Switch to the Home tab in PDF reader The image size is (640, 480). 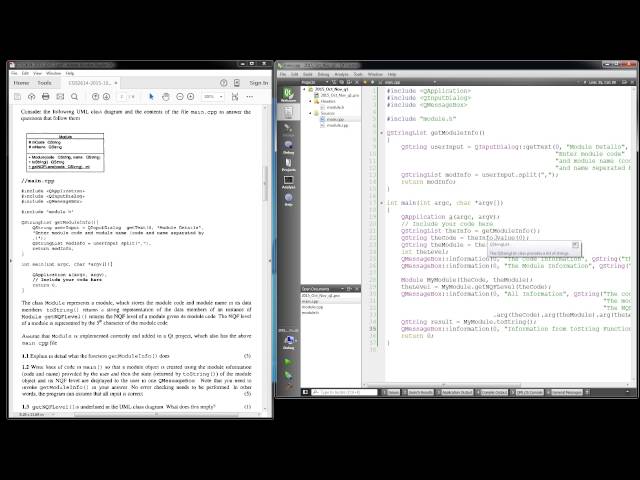tap(22, 83)
